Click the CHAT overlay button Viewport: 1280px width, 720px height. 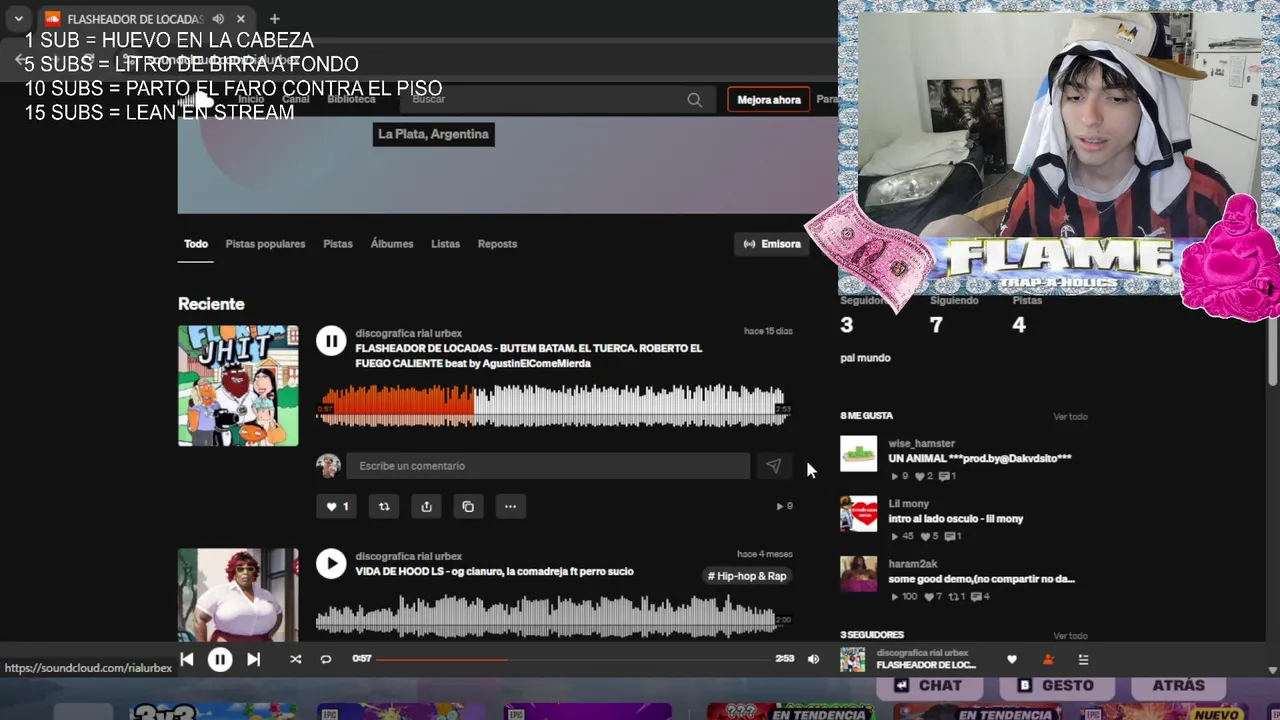pos(928,686)
